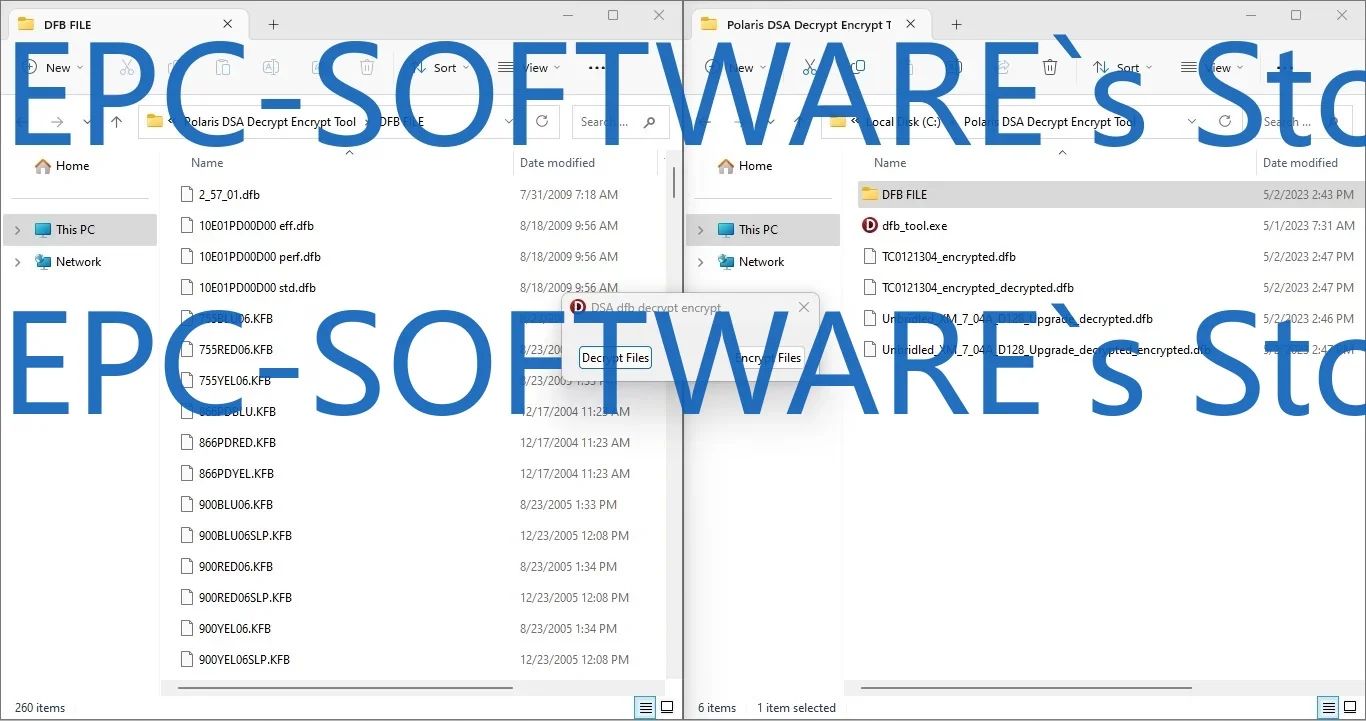Click the Decrypt Files button
Image resolution: width=1366 pixels, height=721 pixels.
pyautogui.click(x=615, y=358)
